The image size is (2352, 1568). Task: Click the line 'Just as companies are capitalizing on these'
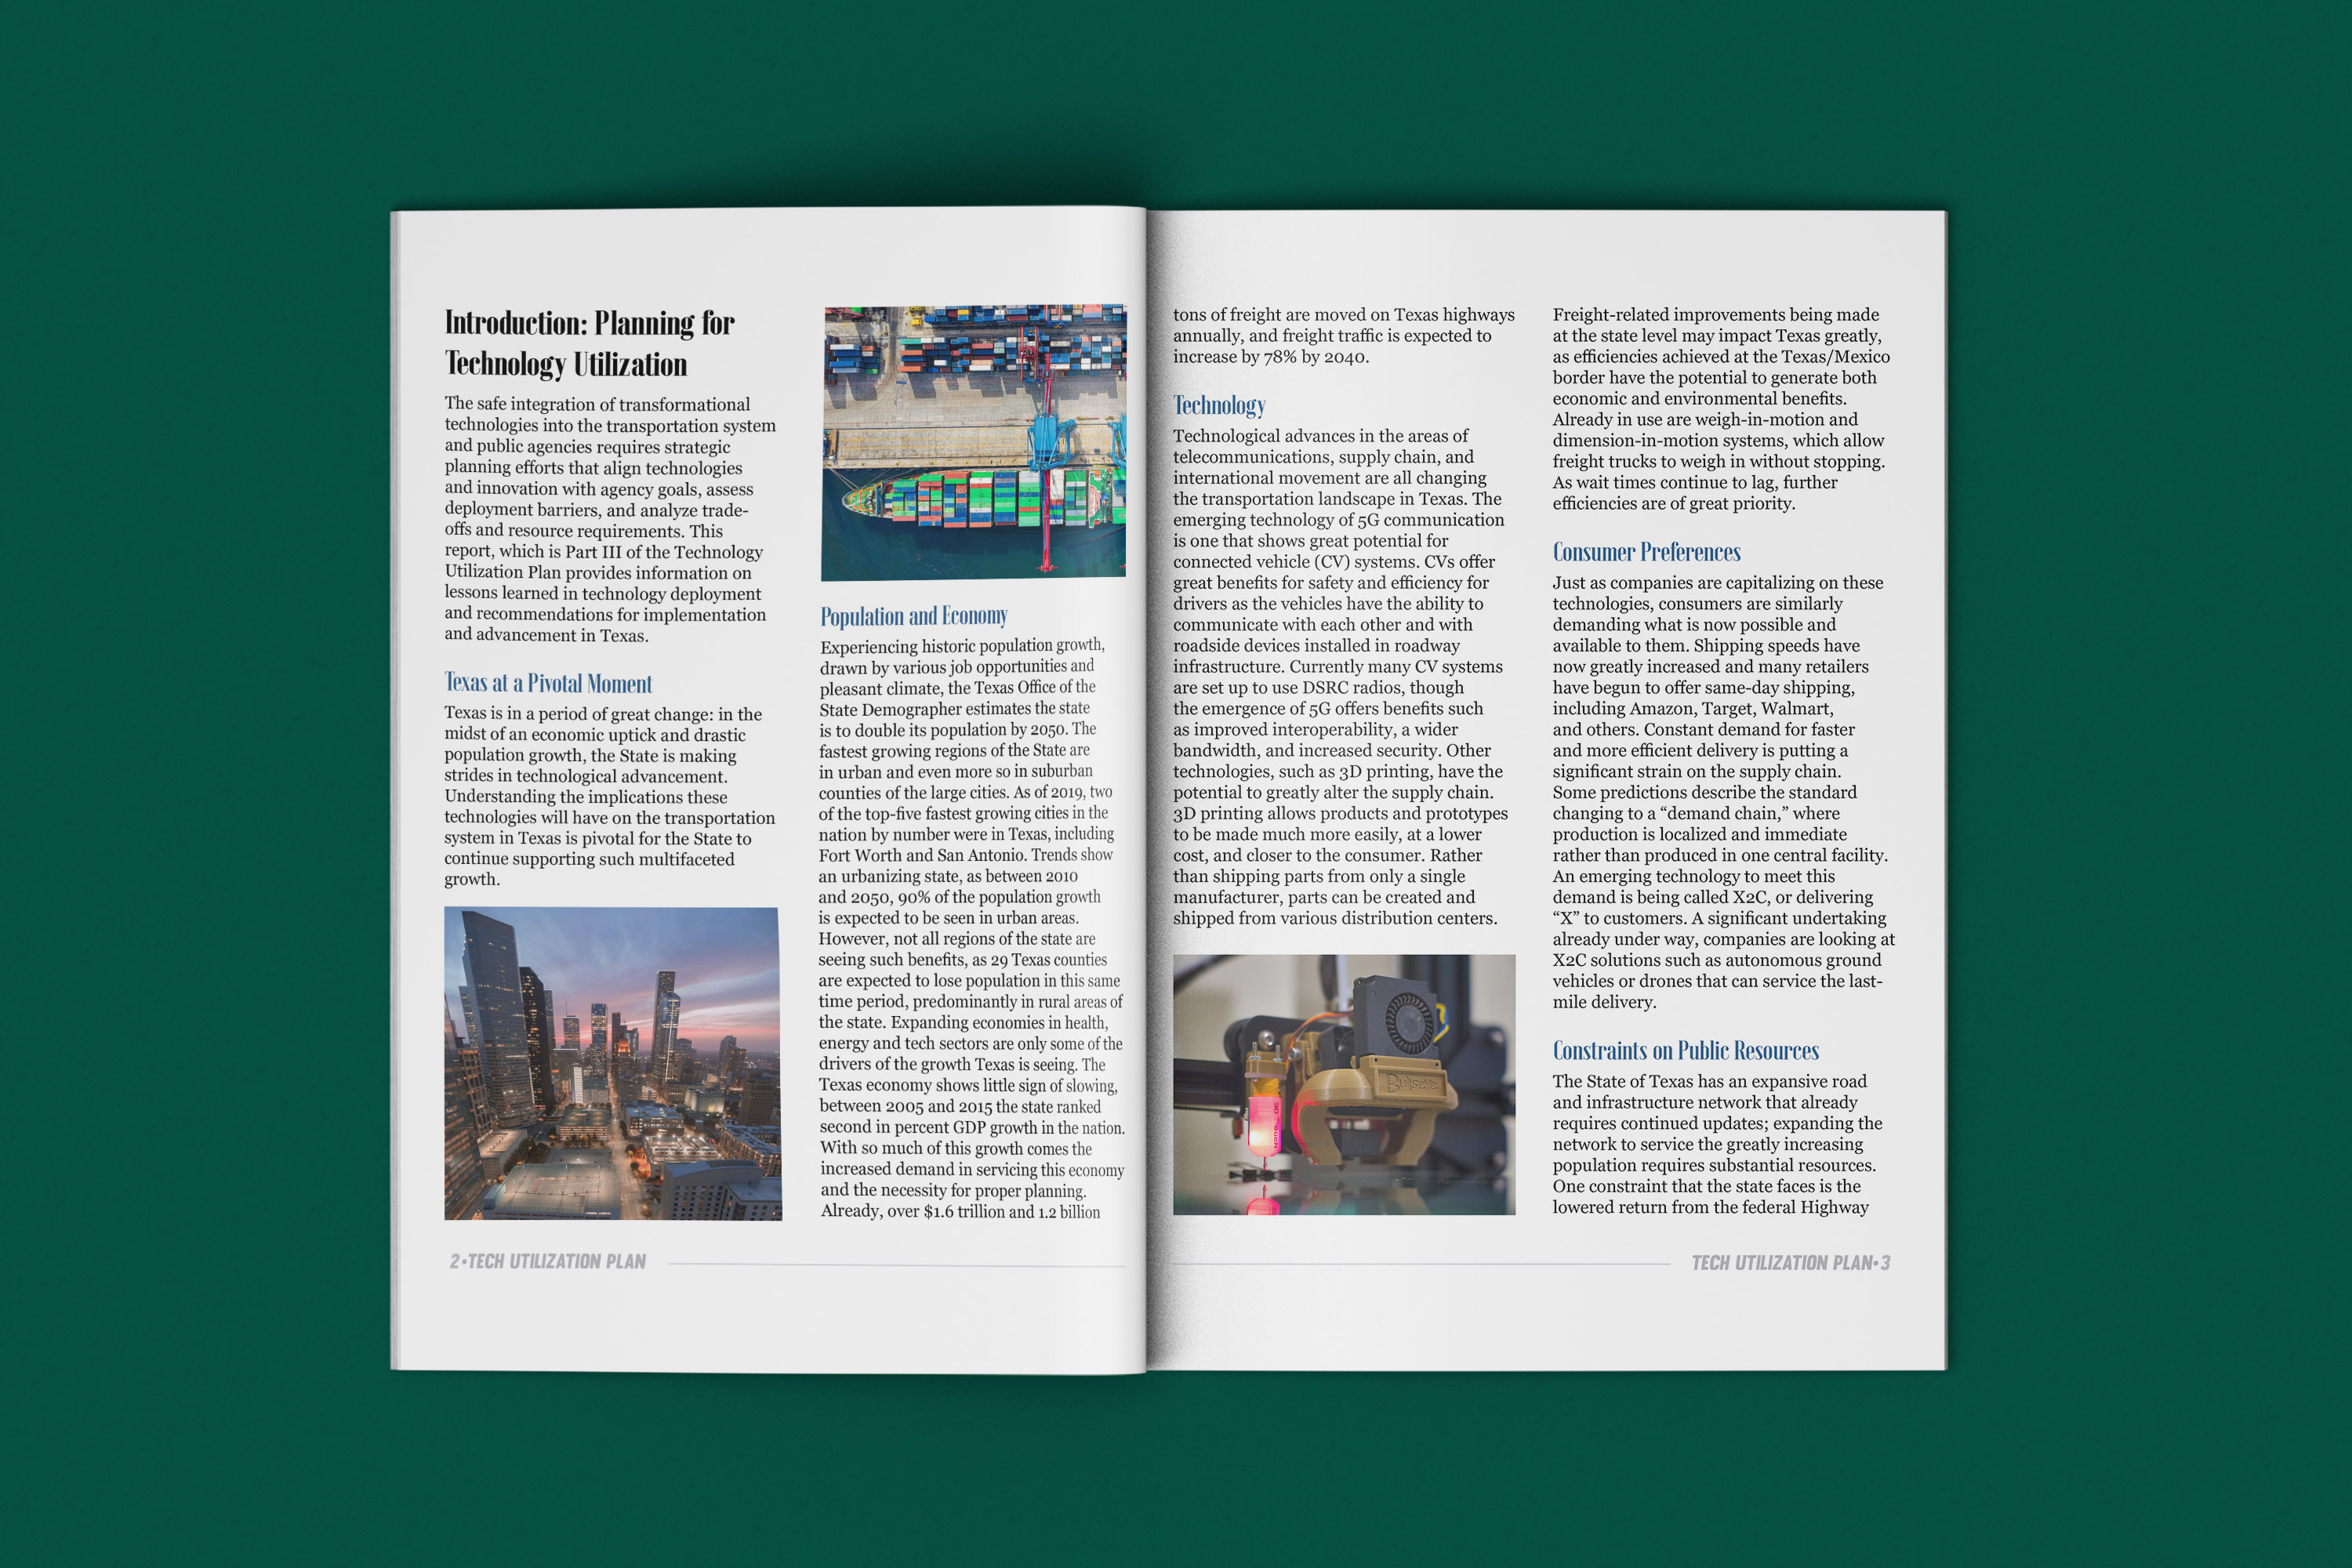coord(1718,583)
